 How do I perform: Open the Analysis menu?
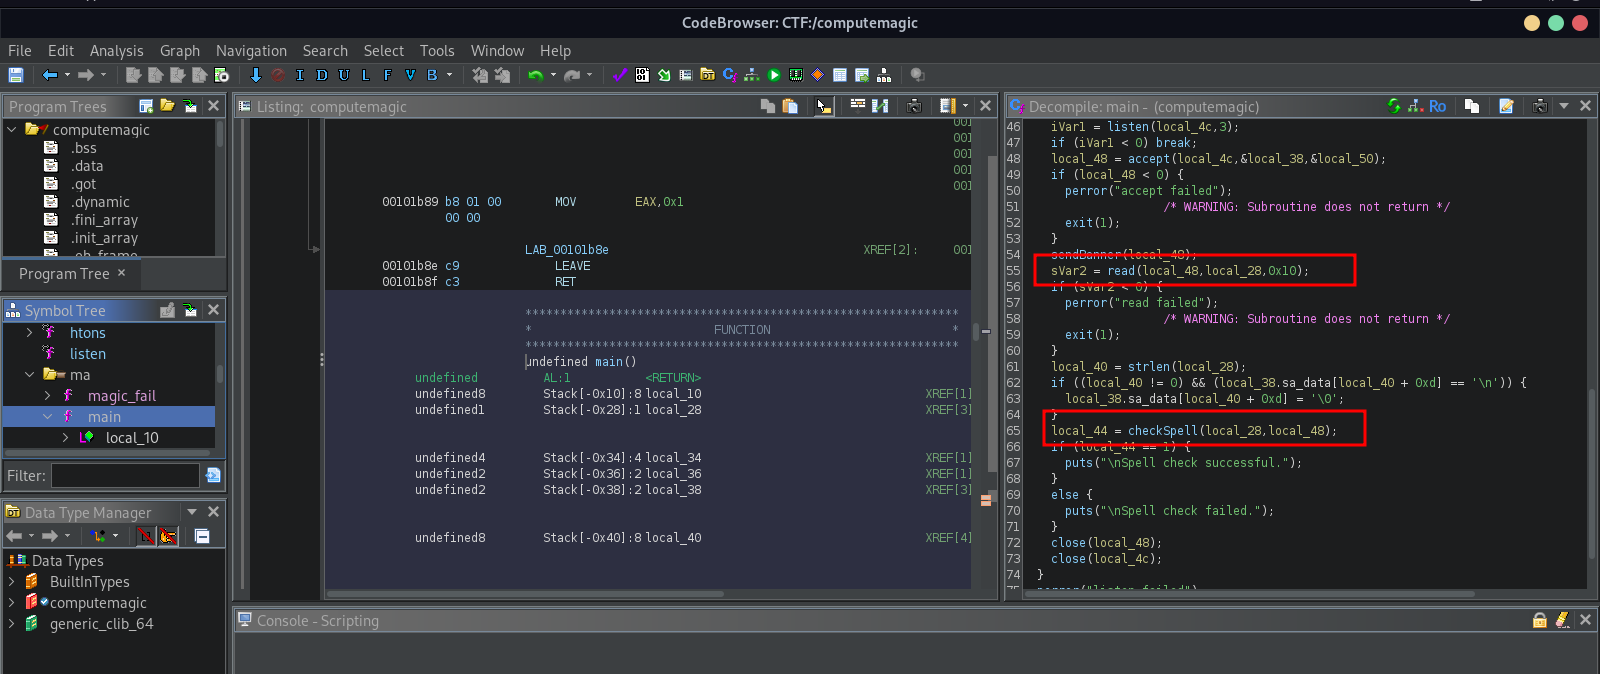tap(116, 51)
